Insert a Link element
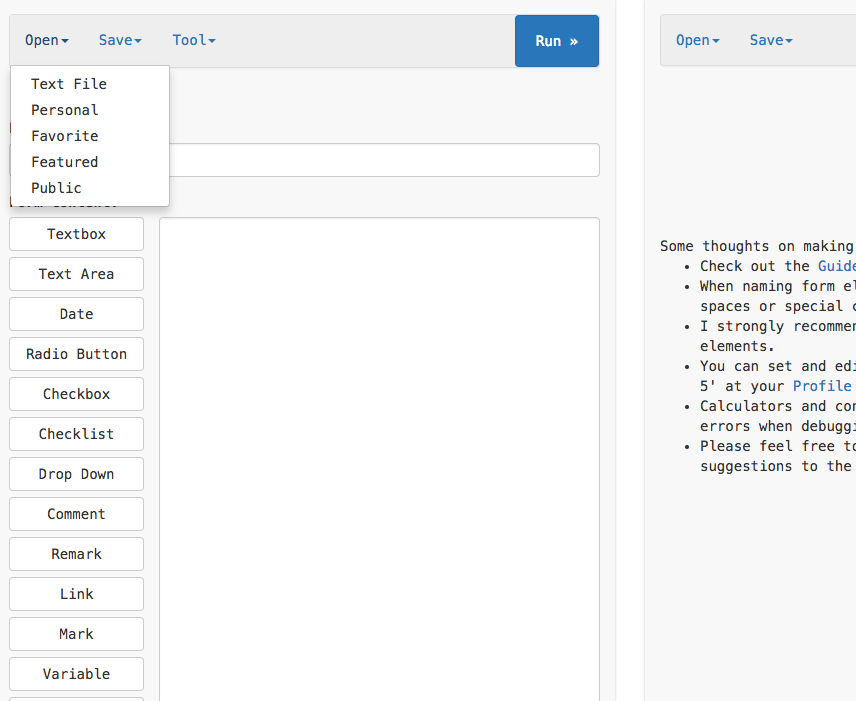 click(x=76, y=594)
